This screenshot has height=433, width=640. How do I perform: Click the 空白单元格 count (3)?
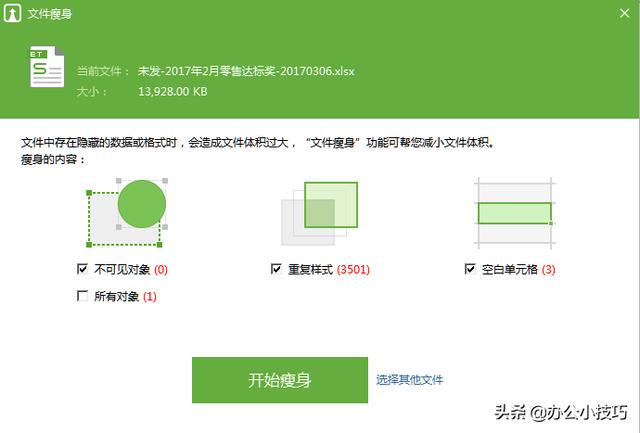coord(549,269)
